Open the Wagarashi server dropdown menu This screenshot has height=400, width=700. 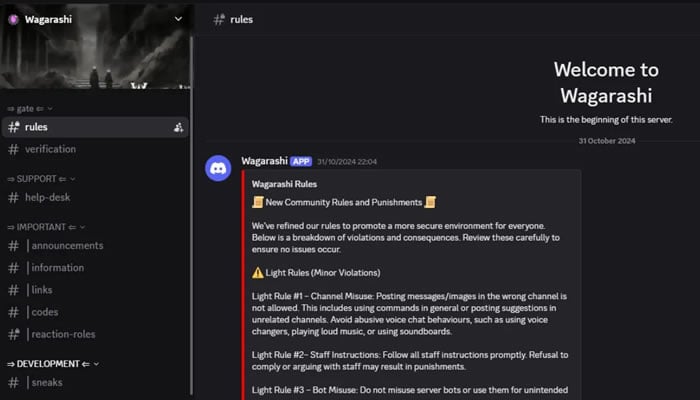[x=178, y=19]
